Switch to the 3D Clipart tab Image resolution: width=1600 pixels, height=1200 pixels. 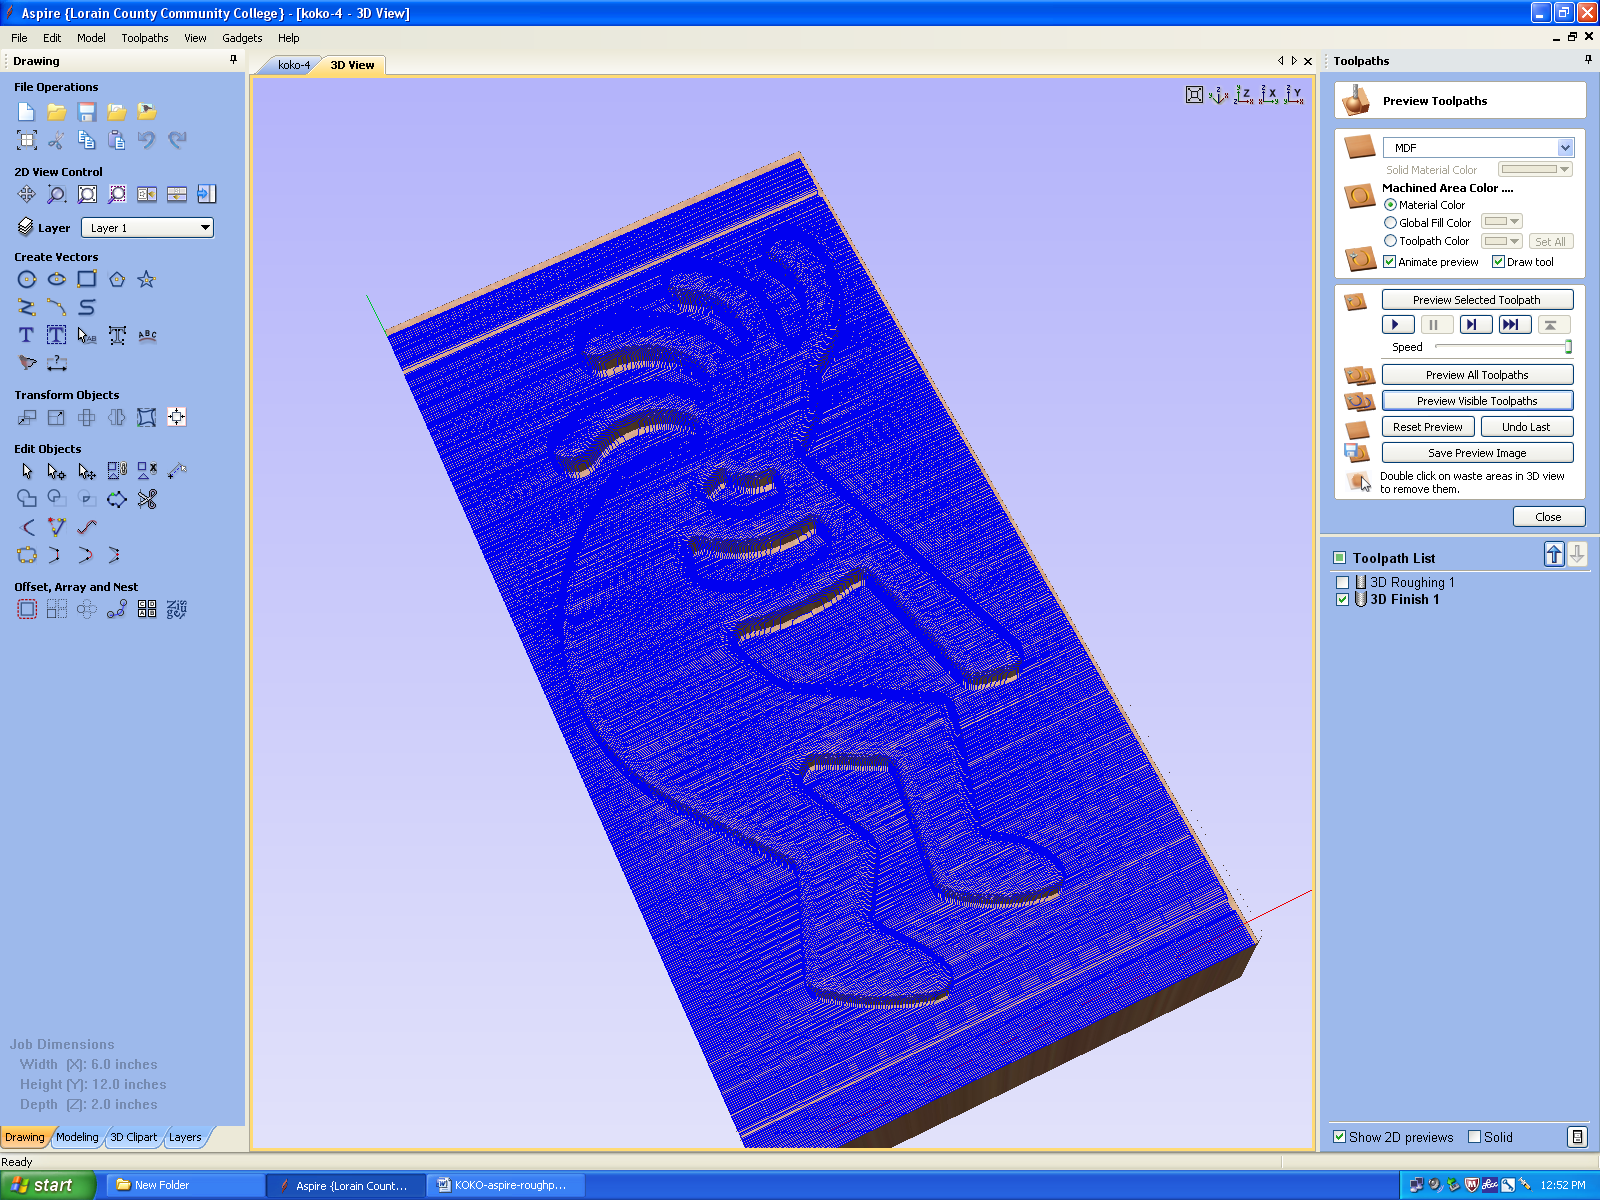tap(133, 1137)
